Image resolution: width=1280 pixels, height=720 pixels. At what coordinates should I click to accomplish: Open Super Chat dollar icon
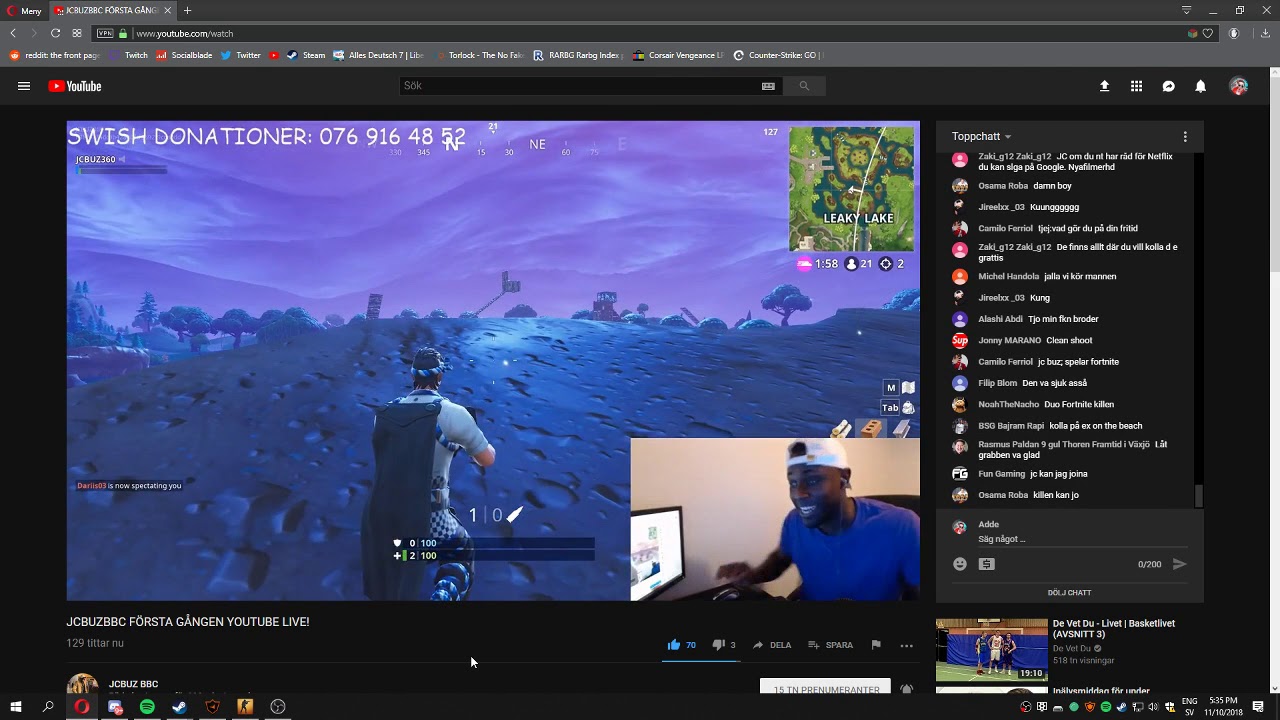(987, 564)
